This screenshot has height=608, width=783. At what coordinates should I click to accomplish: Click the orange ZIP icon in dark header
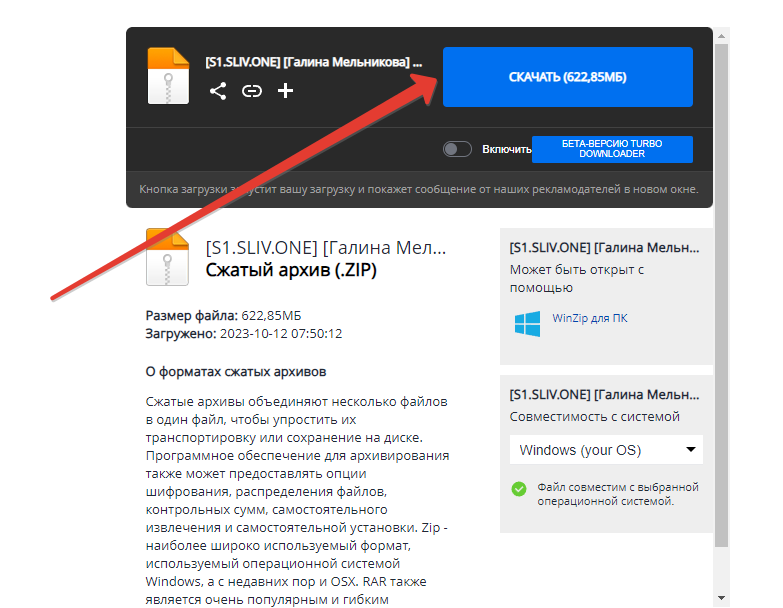tap(168, 76)
